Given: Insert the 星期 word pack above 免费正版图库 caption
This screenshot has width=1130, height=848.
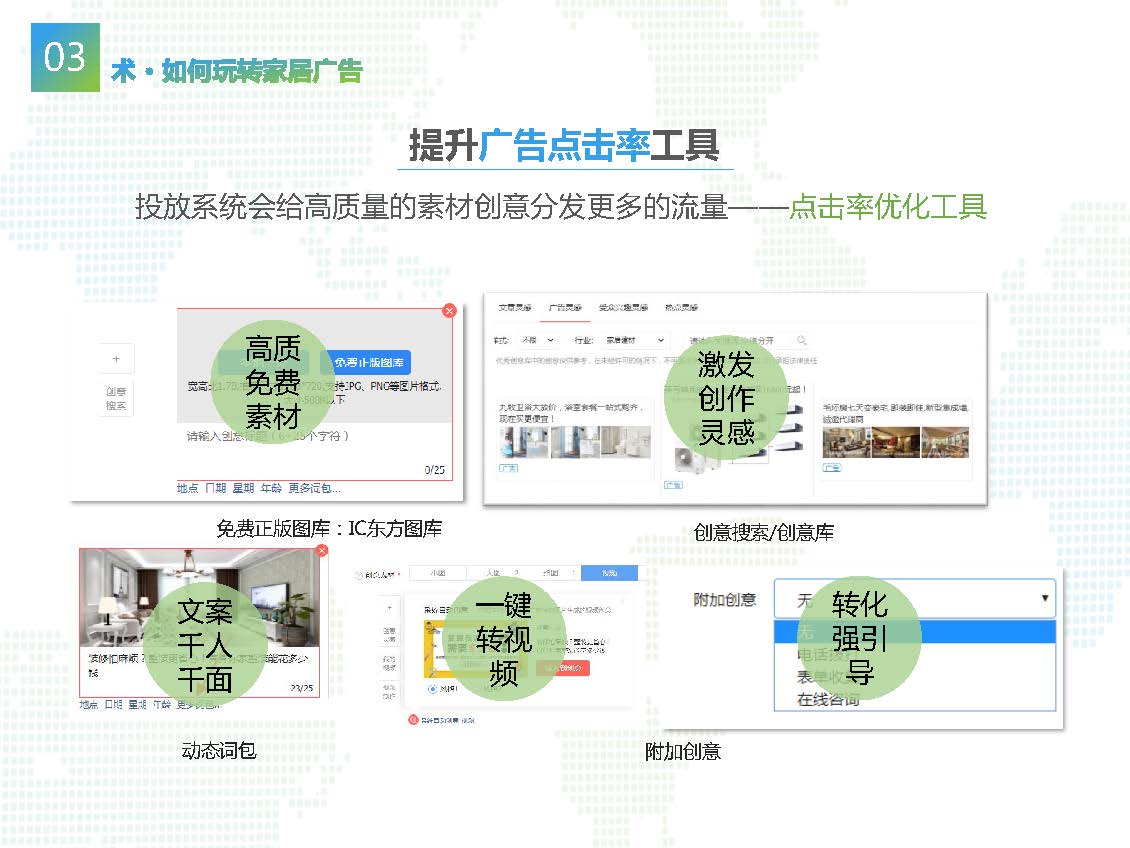Looking at the screenshot, I should [x=243, y=488].
